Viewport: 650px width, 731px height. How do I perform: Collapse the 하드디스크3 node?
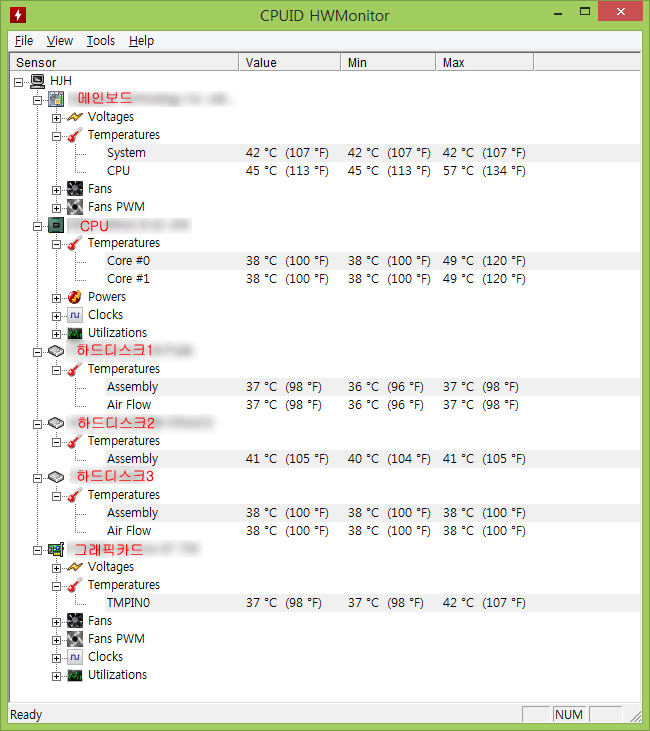click(x=37, y=478)
